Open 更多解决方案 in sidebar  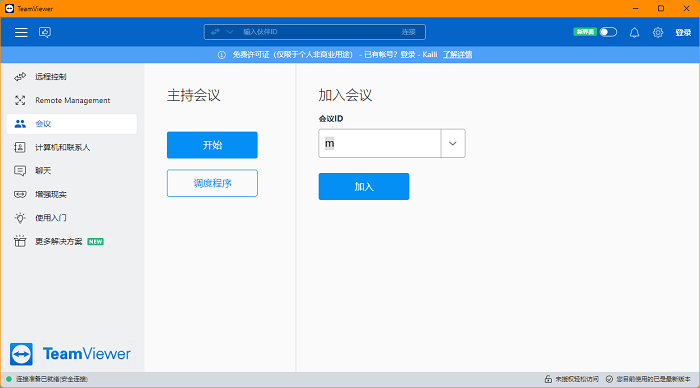coord(72,242)
